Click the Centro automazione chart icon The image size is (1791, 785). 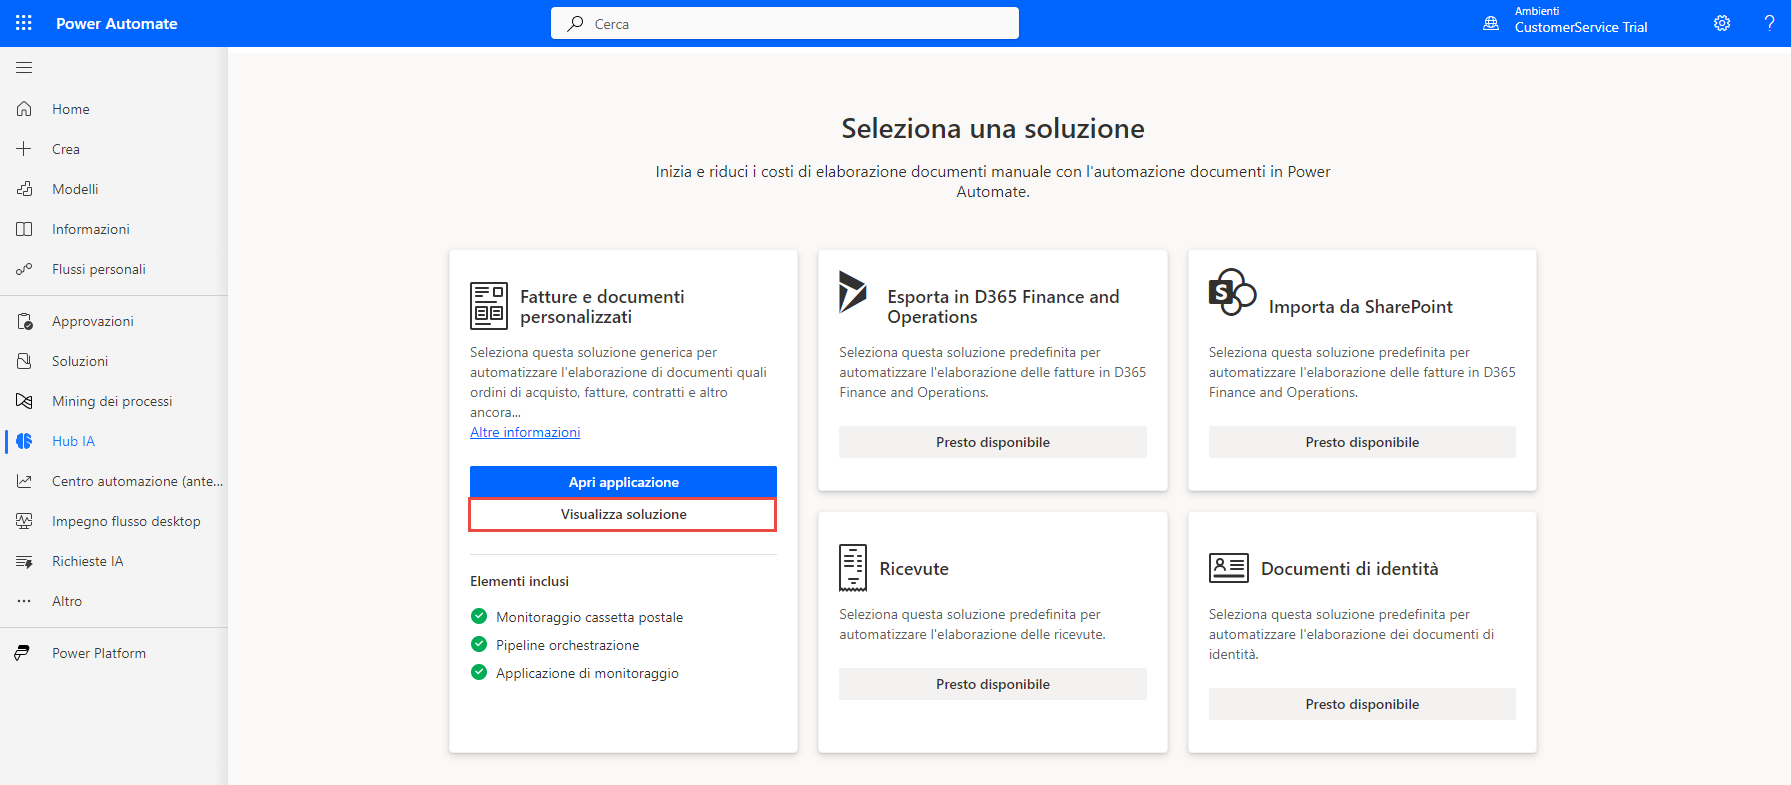pyautogui.click(x=24, y=481)
